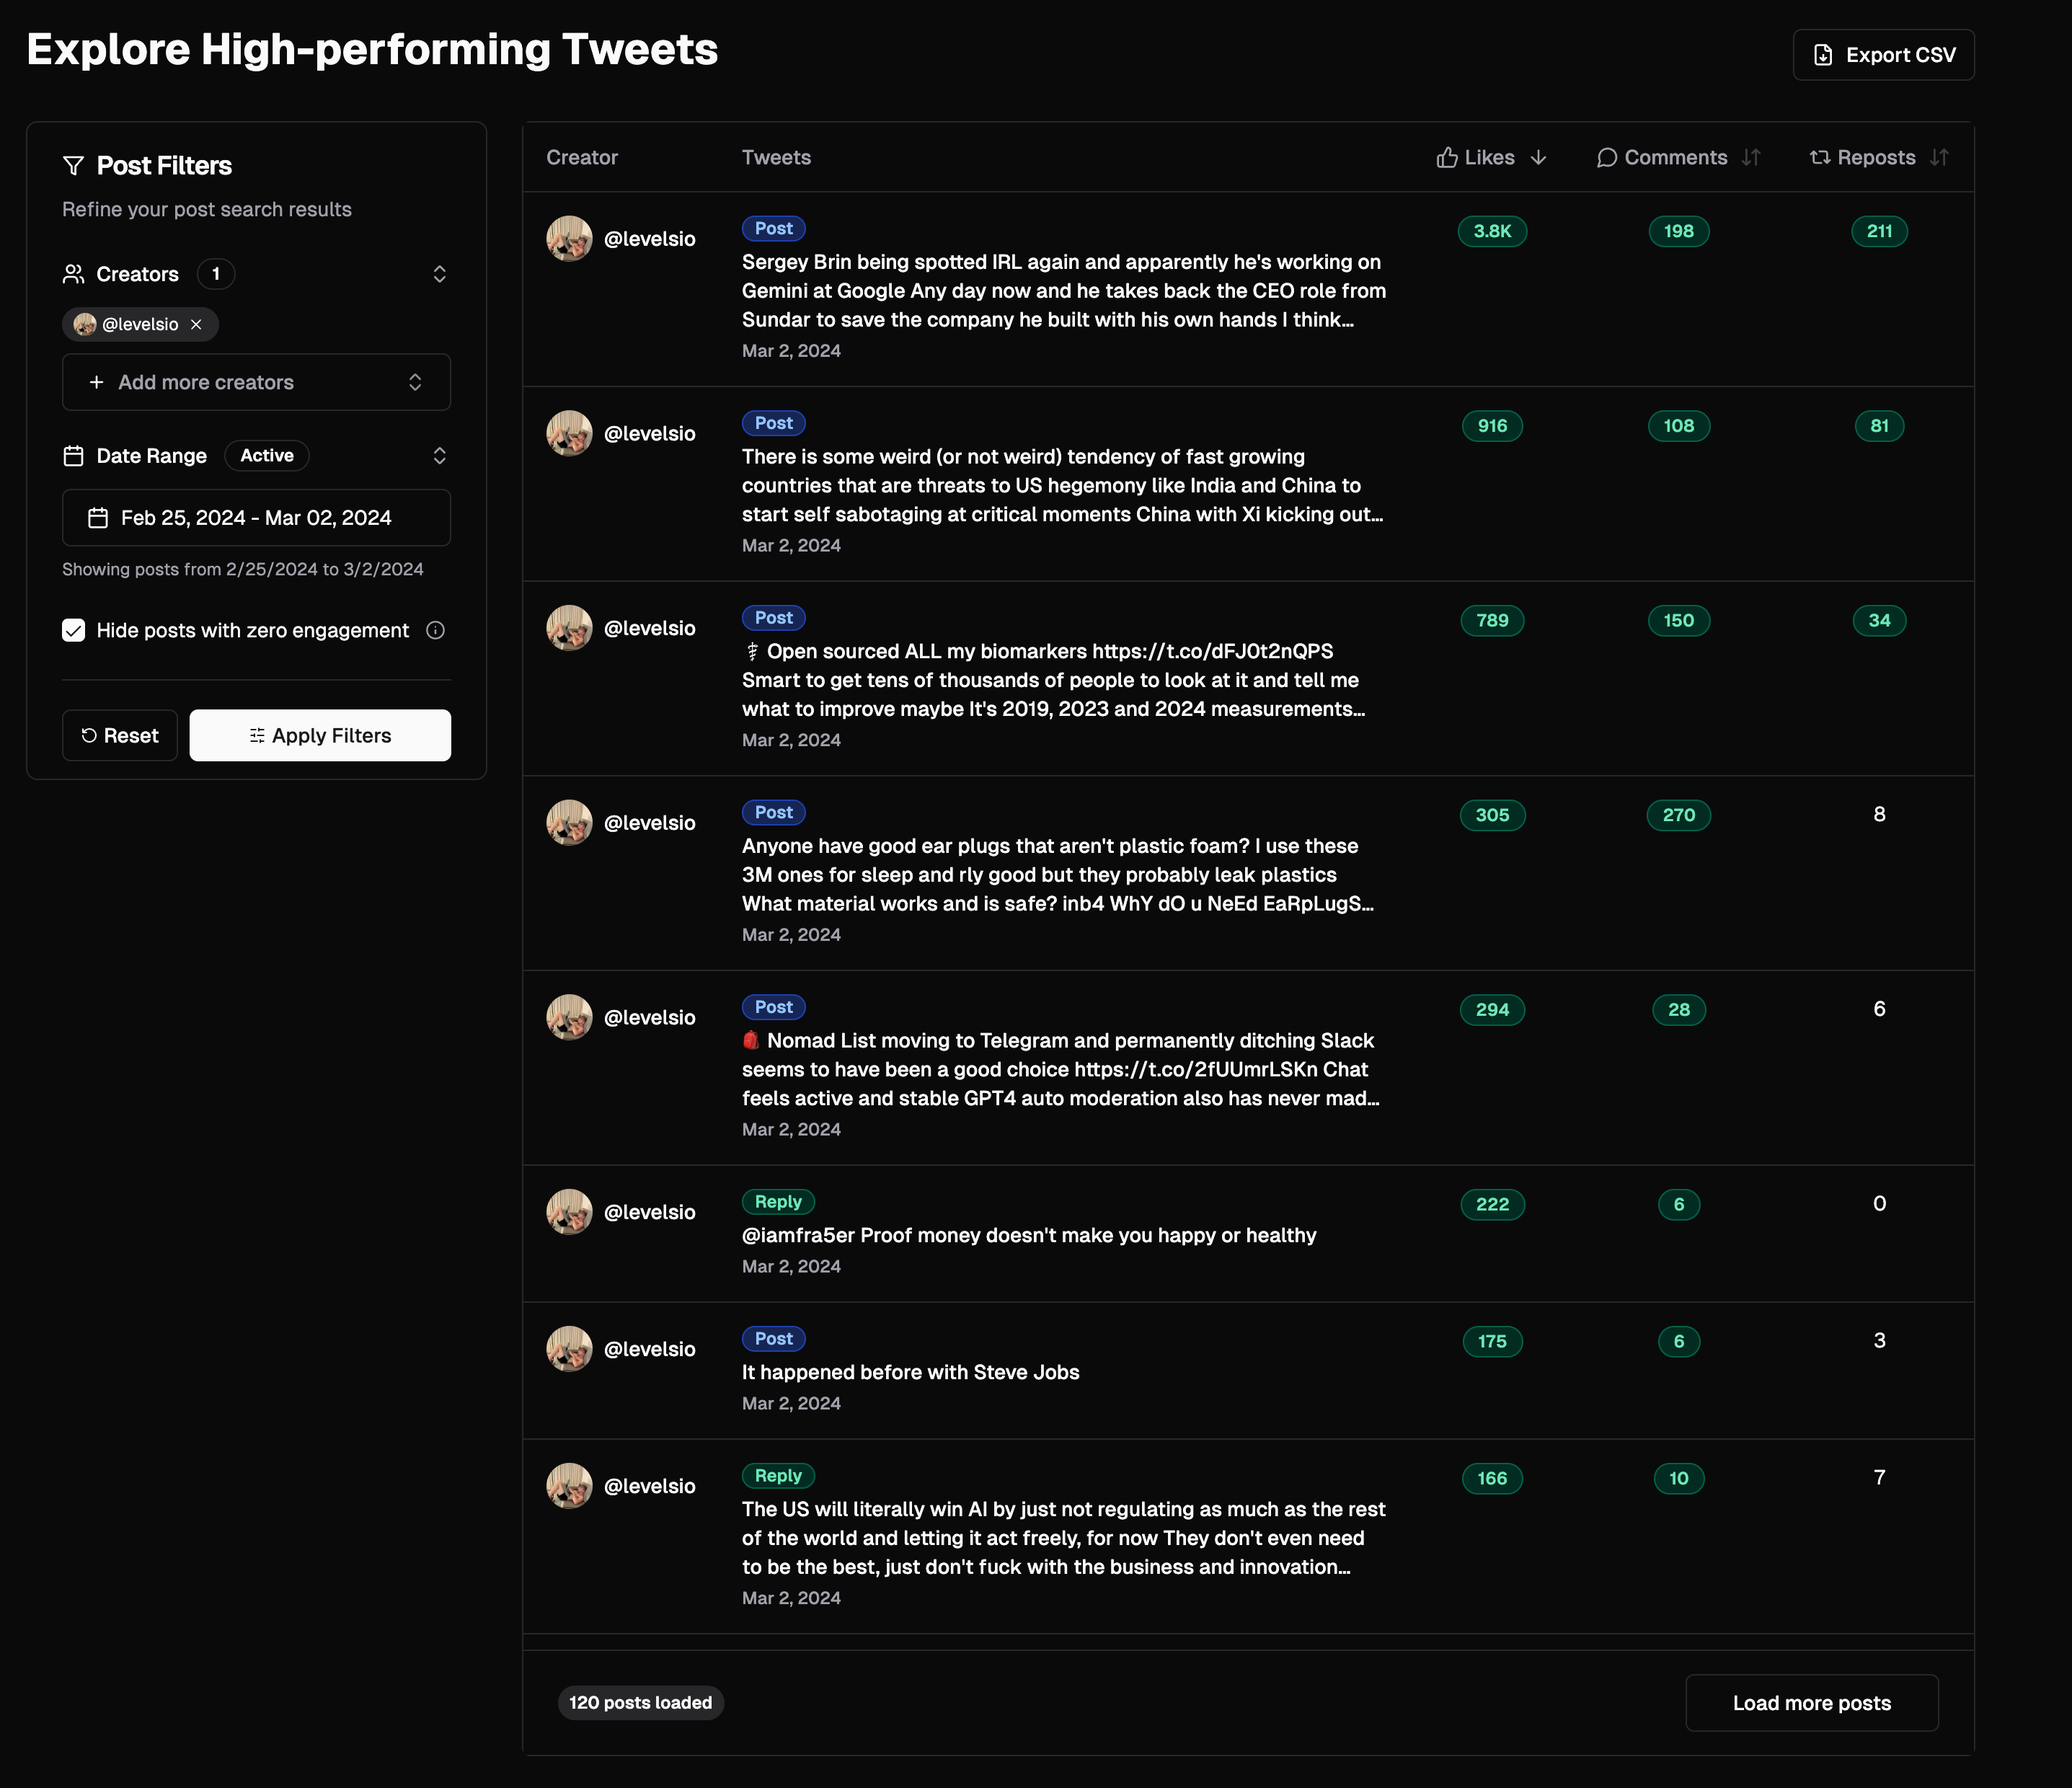
Task: Open the Steve Jobs tweet text
Action: [x=910, y=1372]
